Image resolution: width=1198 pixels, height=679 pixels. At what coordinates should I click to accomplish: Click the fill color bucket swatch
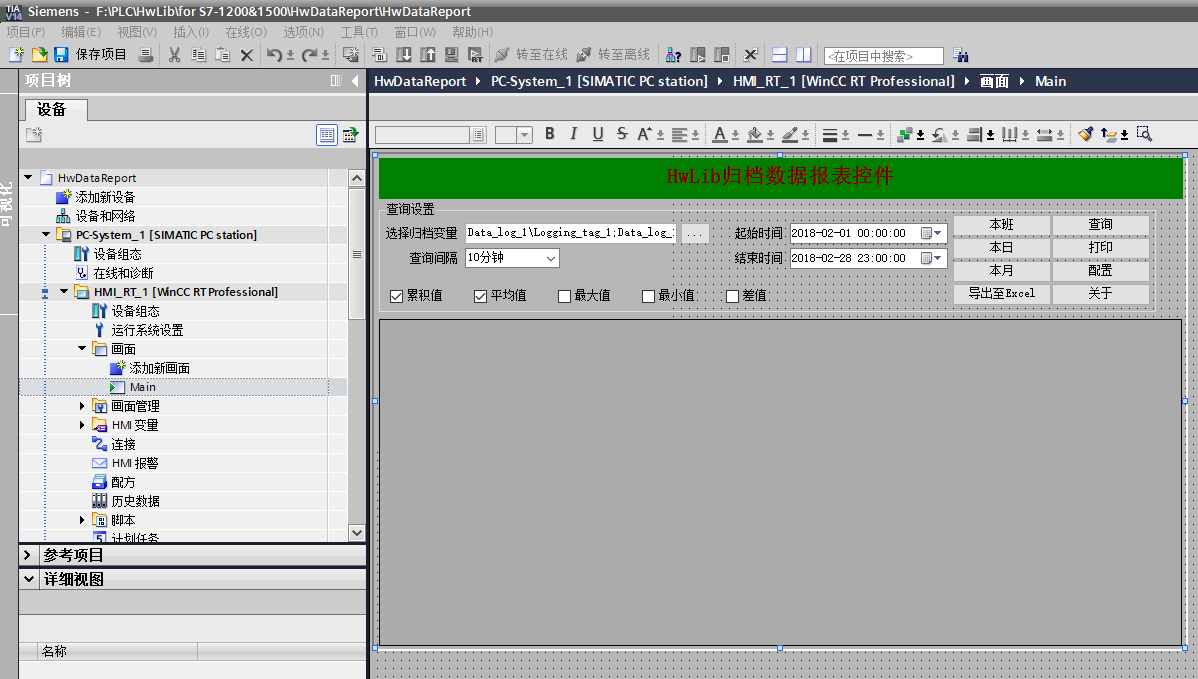755,134
